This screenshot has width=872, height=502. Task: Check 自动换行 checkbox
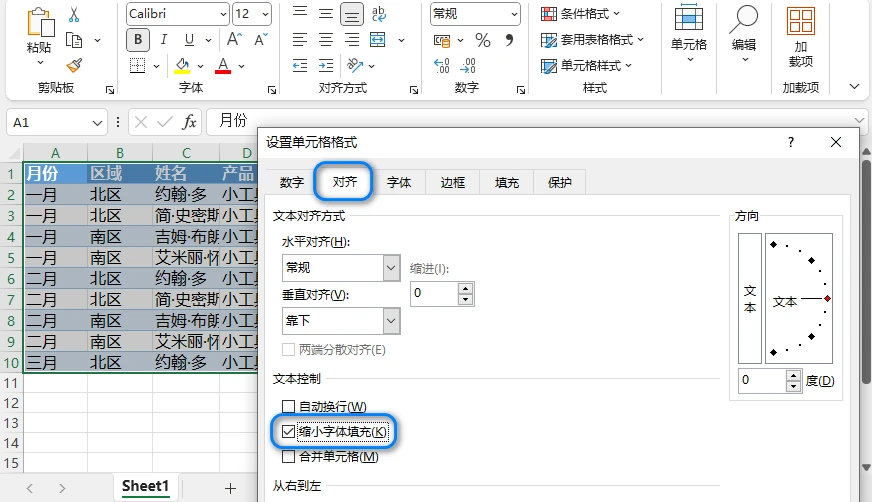(x=288, y=407)
